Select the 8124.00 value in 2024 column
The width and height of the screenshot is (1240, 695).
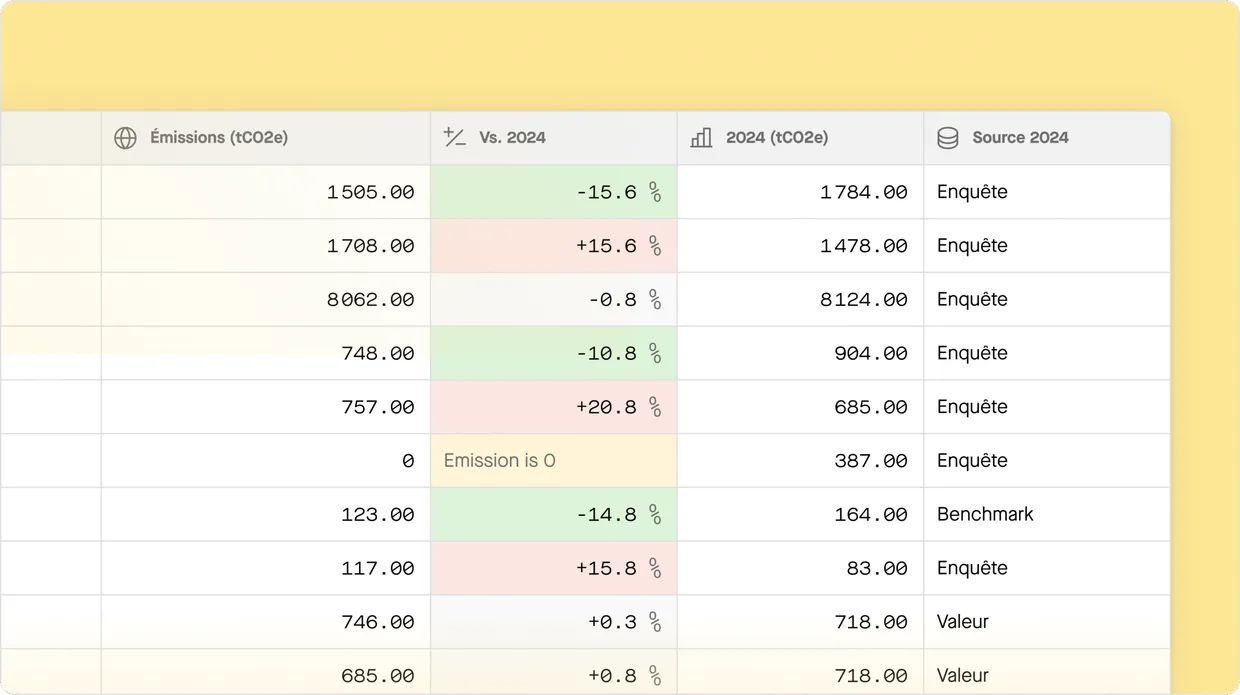[863, 300]
